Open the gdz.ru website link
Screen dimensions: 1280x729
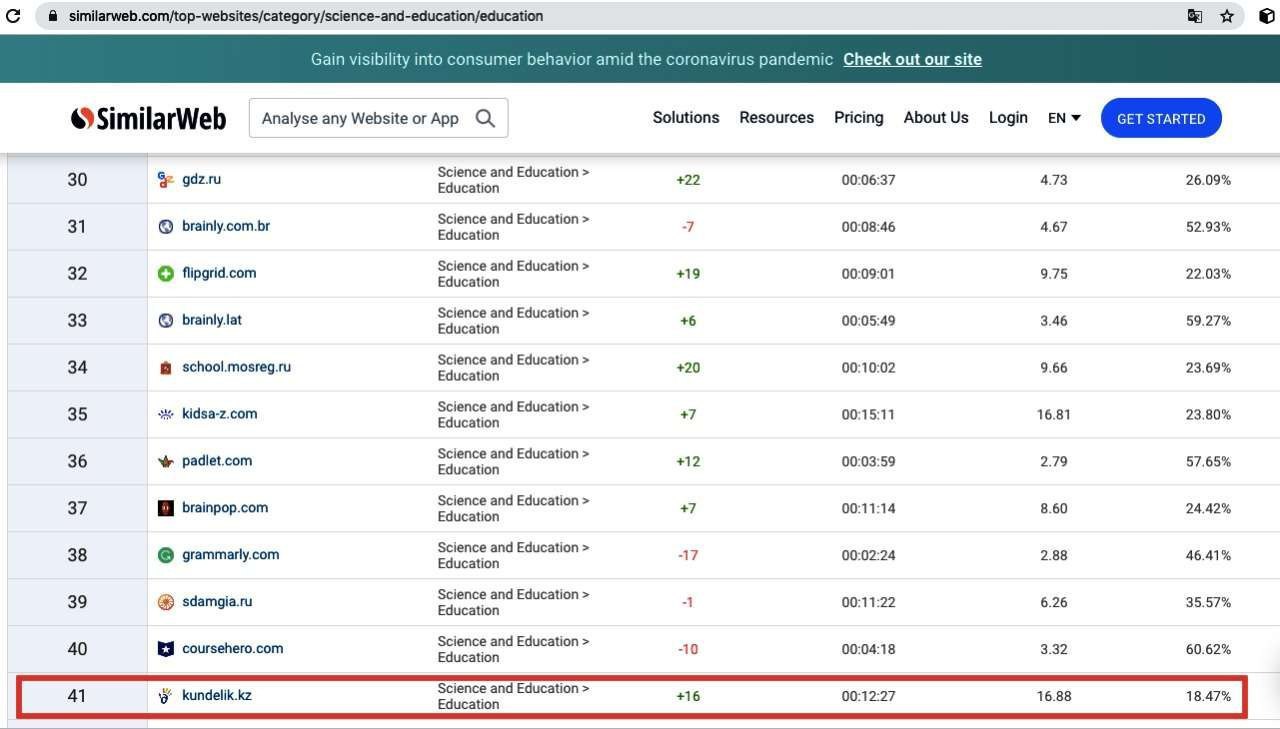(202, 180)
